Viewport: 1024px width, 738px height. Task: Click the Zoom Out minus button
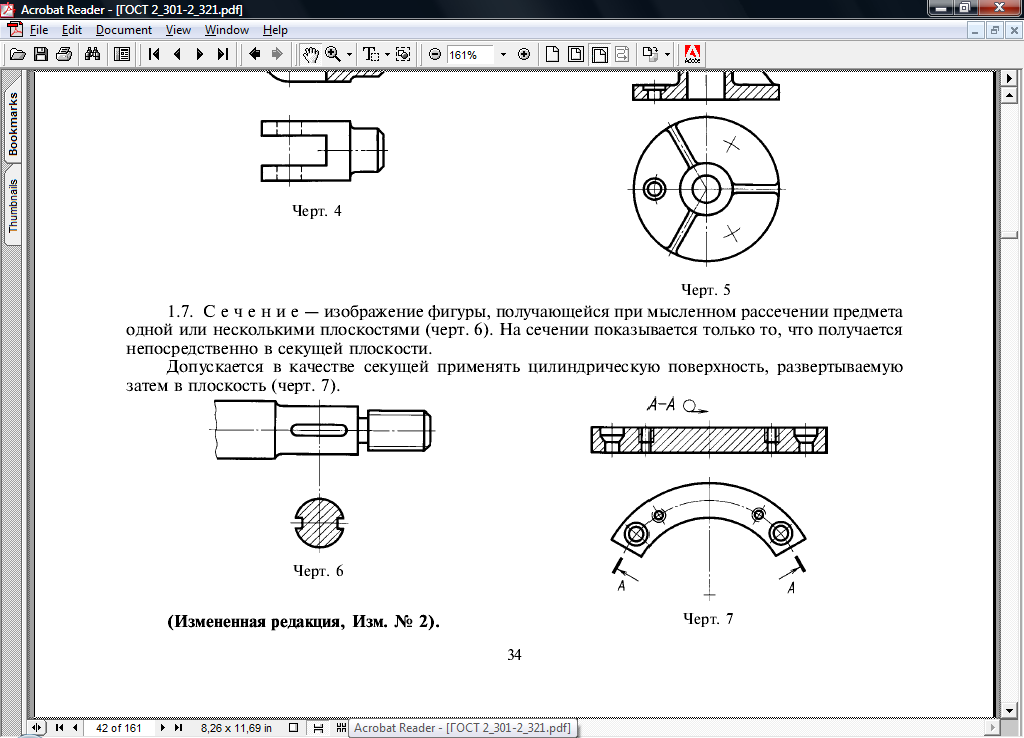(435, 54)
